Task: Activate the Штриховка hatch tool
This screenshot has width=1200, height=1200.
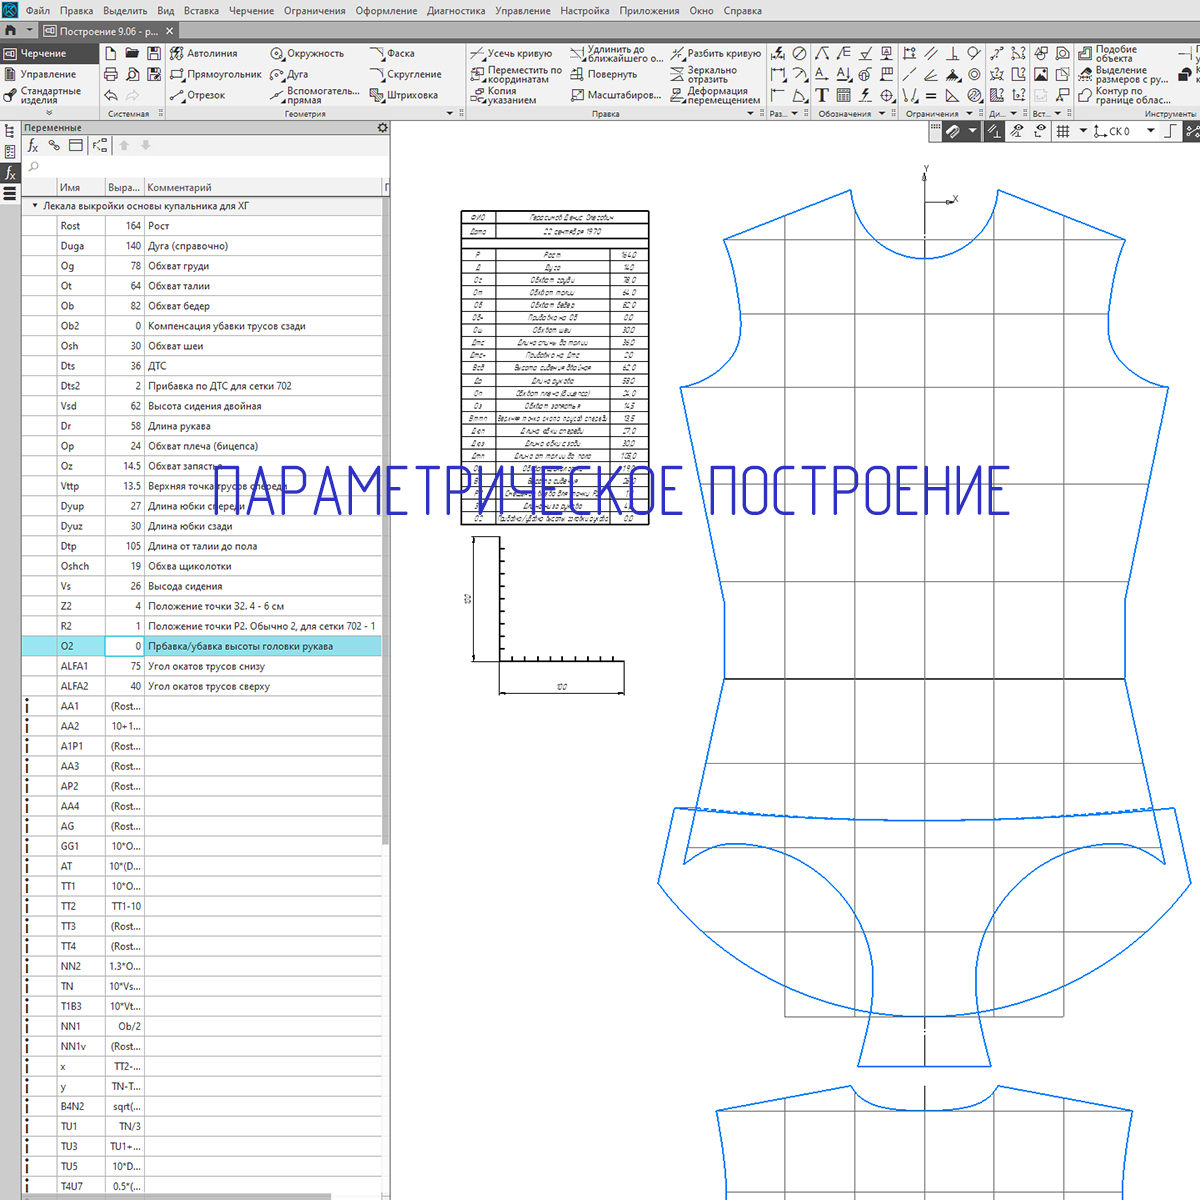Action: (x=404, y=95)
